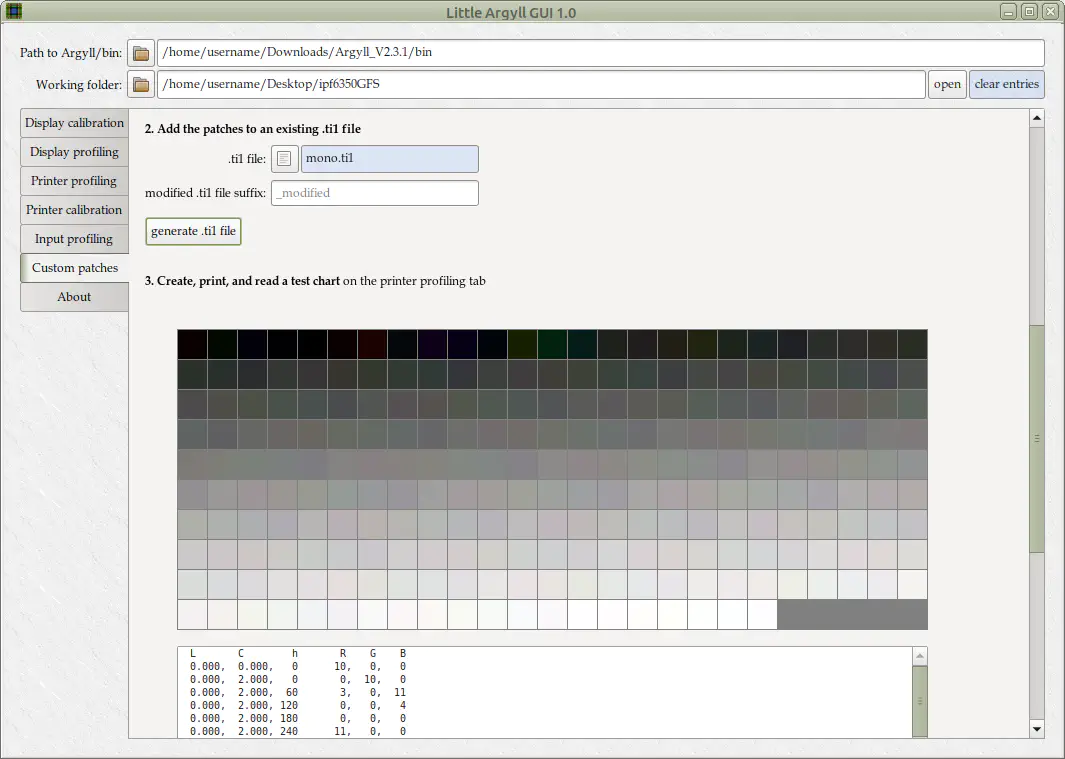Click the main panel scroll up arrow
This screenshot has height=759, width=1065.
[1036, 118]
